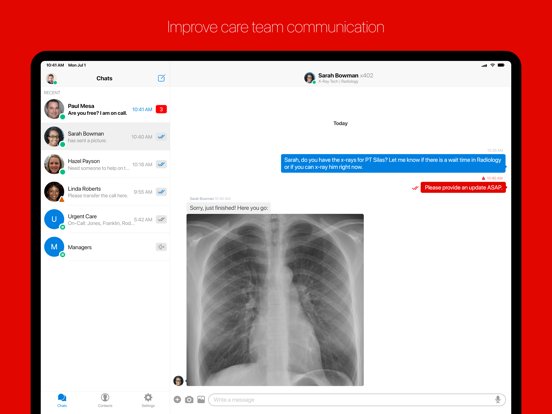Image resolution: width=552 pixels, height=414 pixels.
Task: Switch to the Settings tab
Action: click(148, 400)
